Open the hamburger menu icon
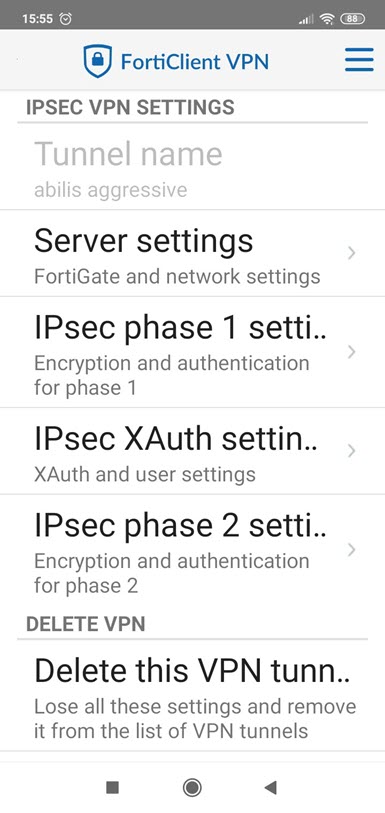 359,60
